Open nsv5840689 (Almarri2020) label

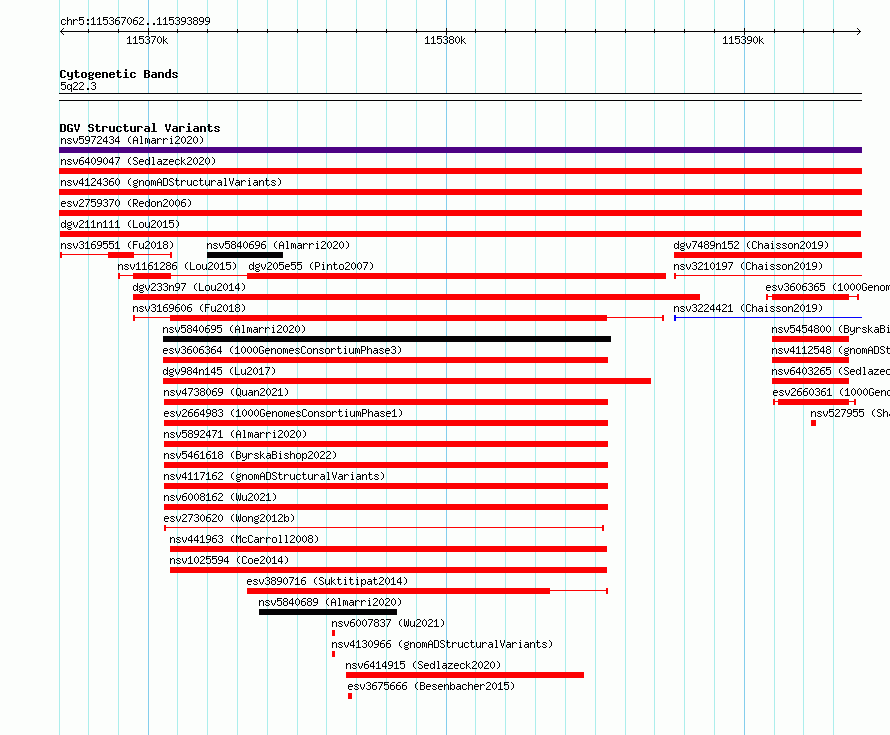click(x=330, y=602)
